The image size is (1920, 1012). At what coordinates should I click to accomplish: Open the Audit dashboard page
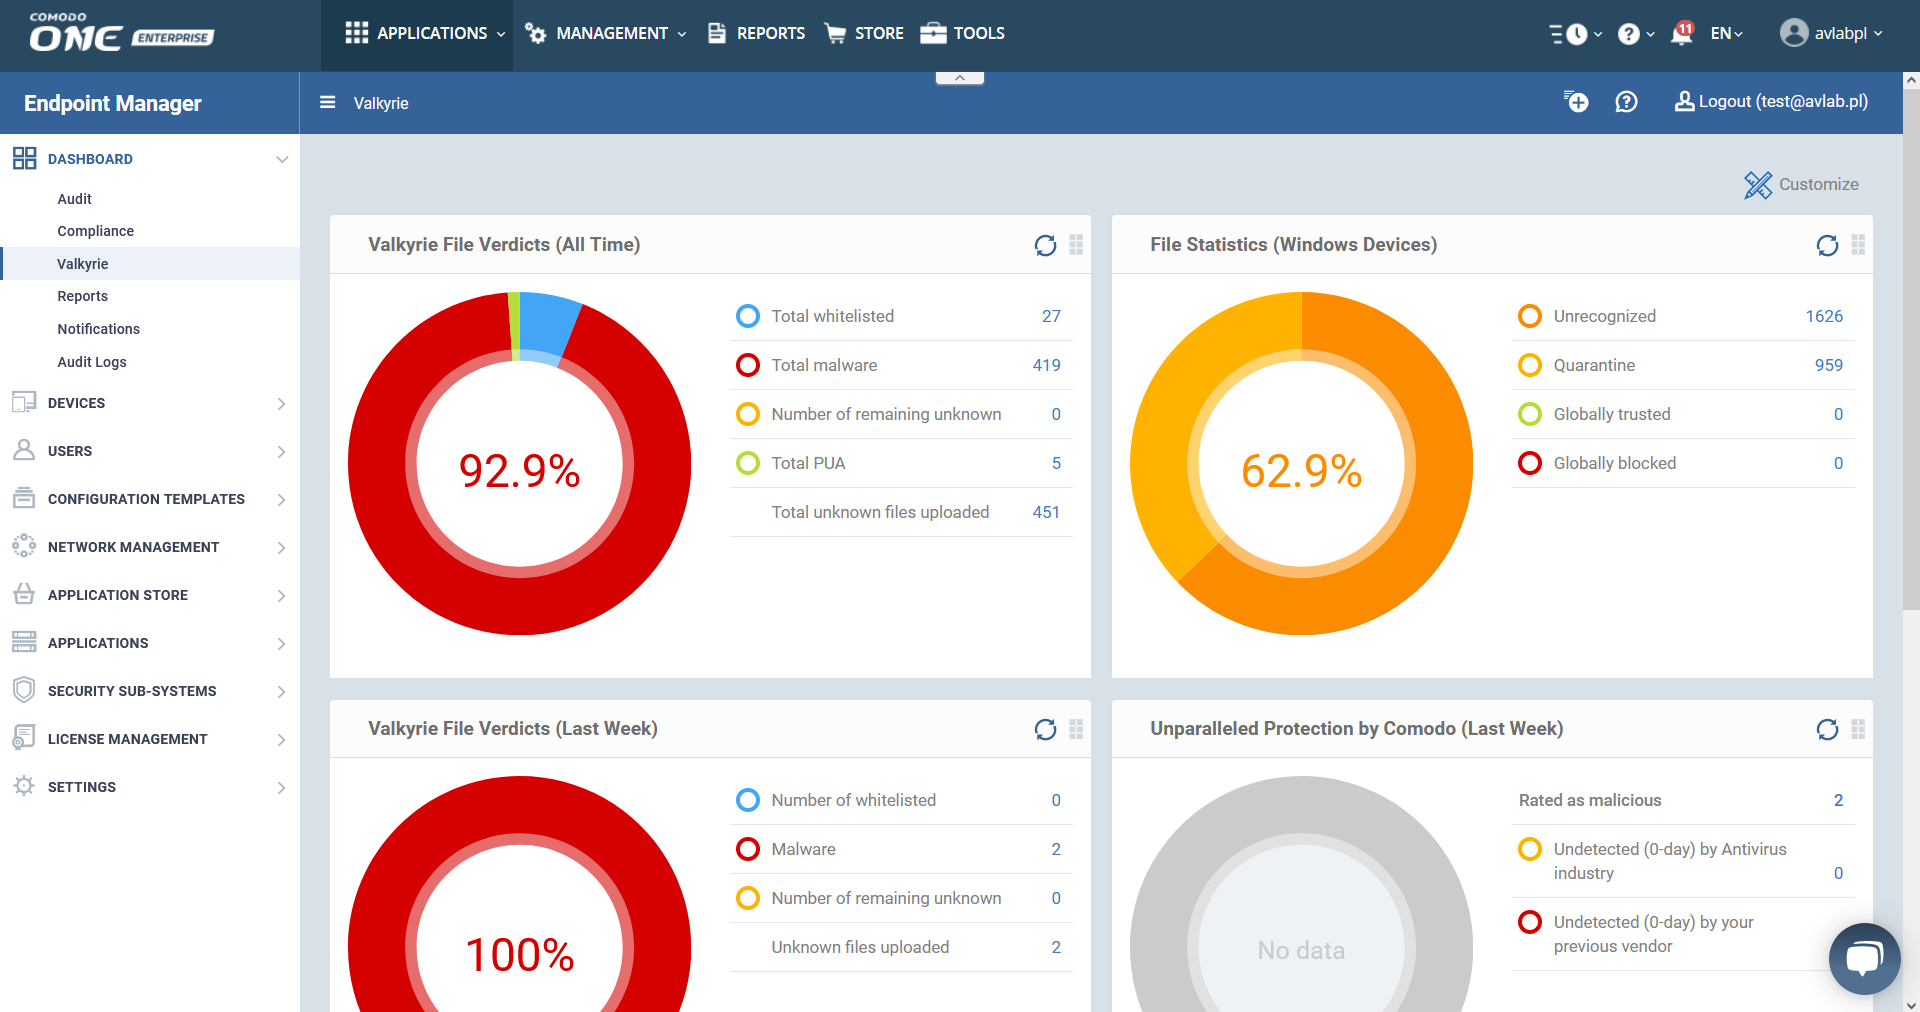[x=74, y=199]
